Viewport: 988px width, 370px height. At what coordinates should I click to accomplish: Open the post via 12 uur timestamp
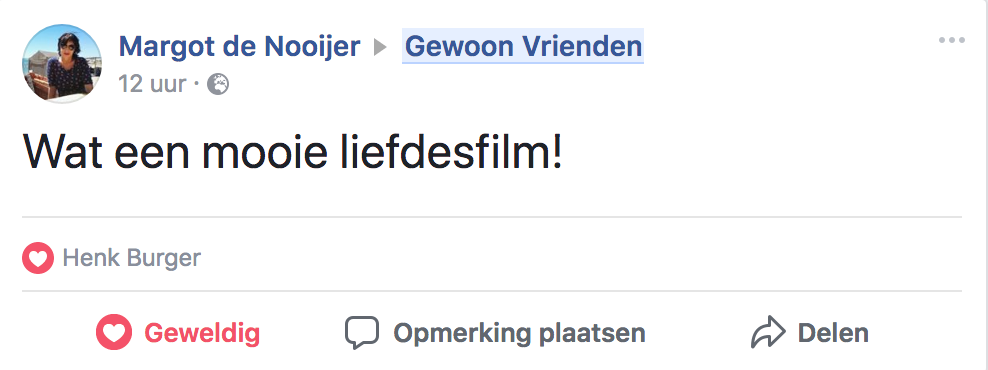[x=152, y=84]
